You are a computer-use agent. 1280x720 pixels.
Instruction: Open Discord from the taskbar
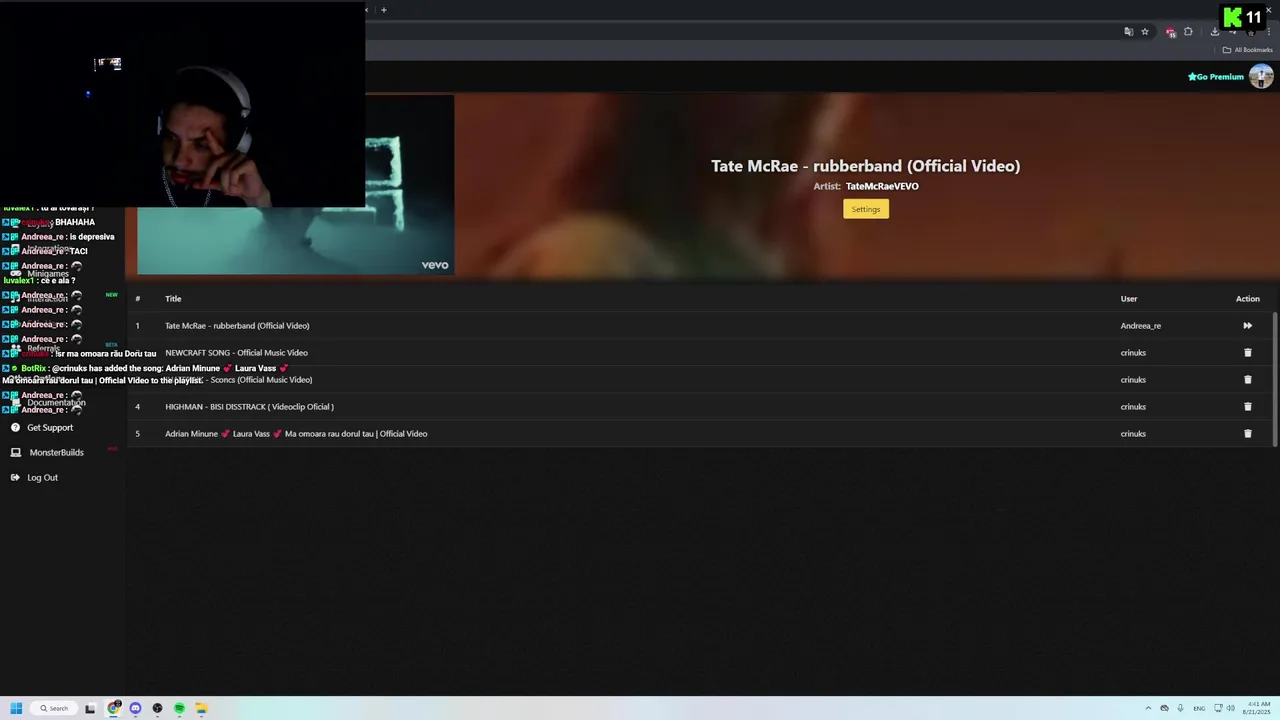(135, 708)
